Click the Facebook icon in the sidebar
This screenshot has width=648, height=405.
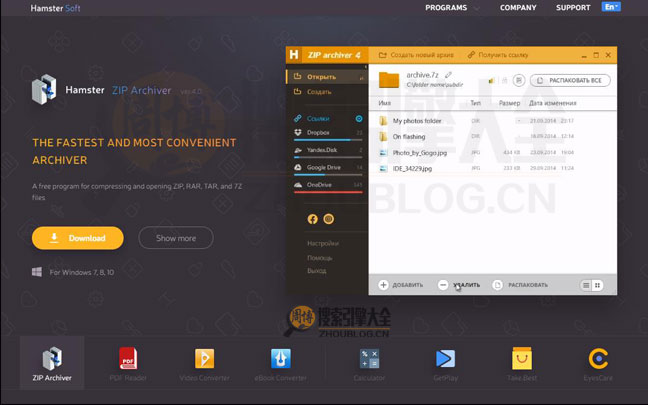coord(312,219)
